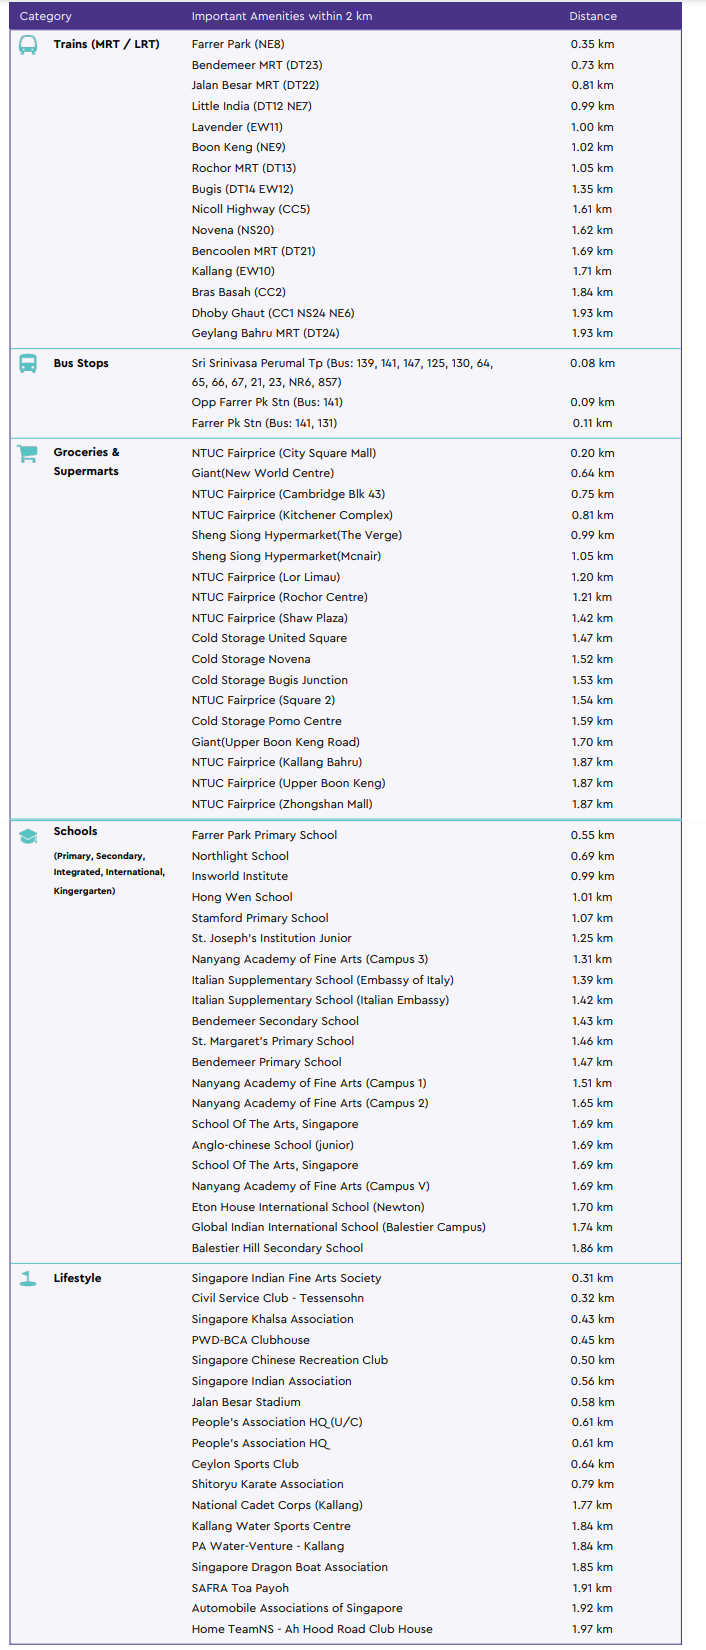Select Singapore Khalsa Association entry
Image resolution: width=706 pixels, height=1650 pixels.
tap(273, 1319)
